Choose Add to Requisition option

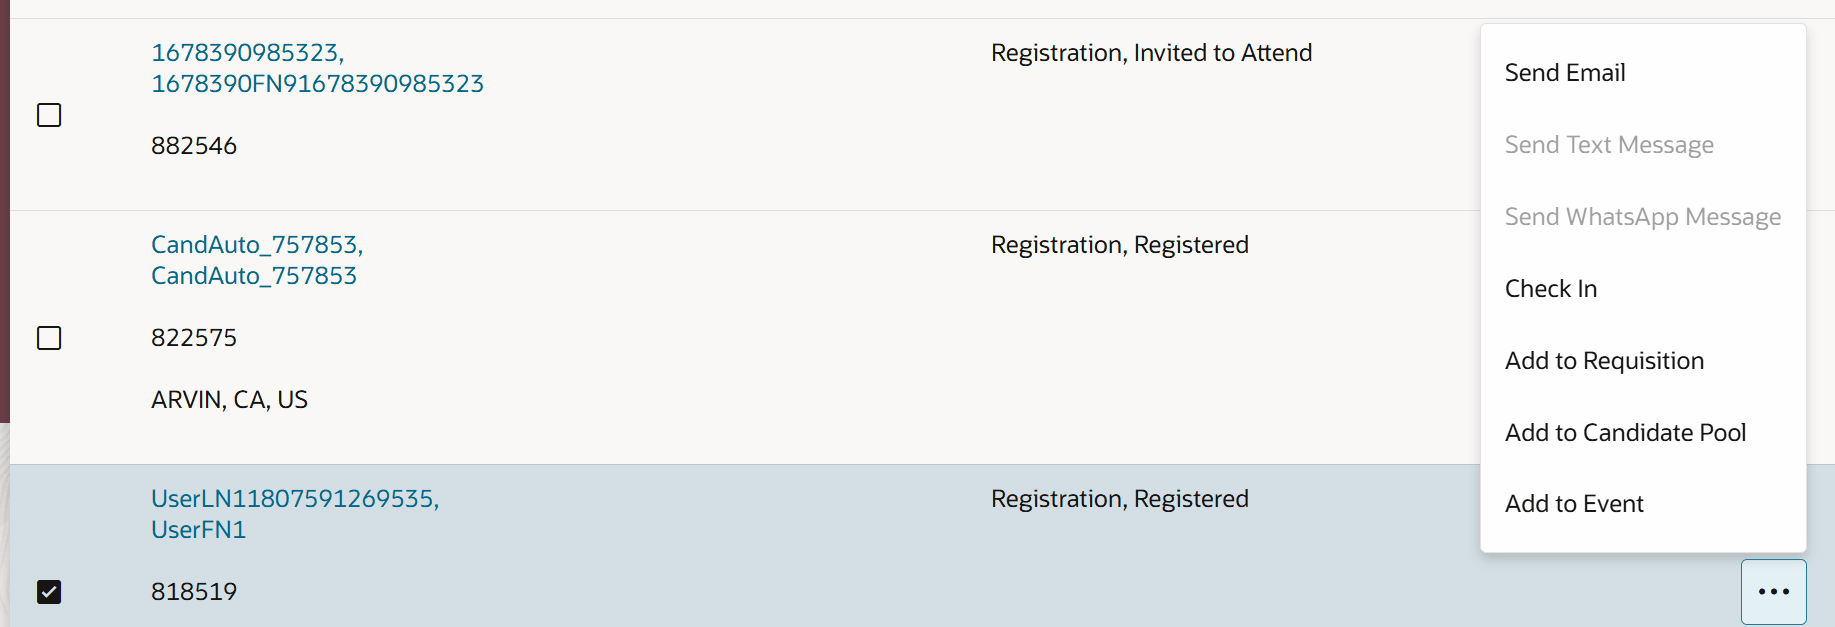pos(1604,360)
